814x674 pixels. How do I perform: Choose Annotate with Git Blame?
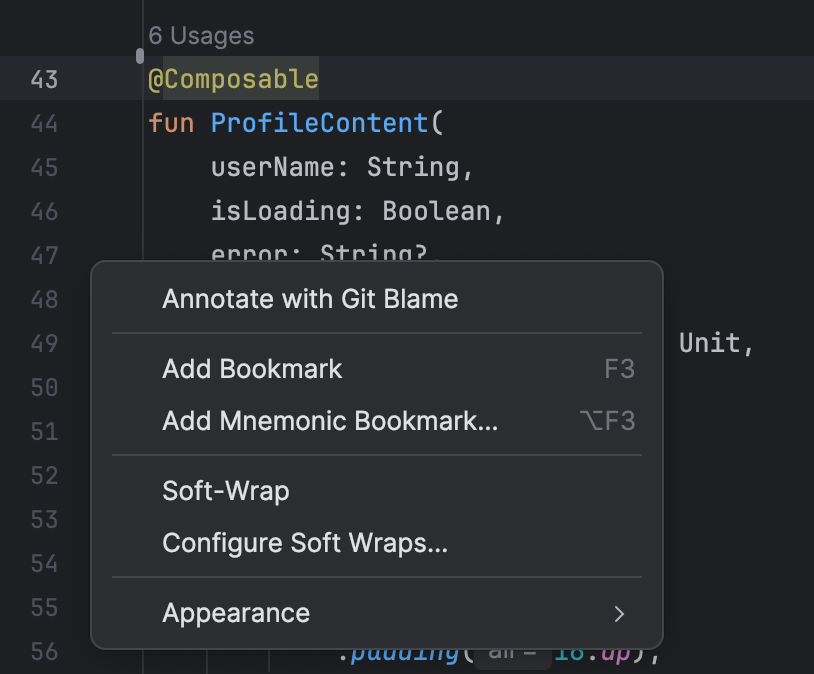coord(310,298)
